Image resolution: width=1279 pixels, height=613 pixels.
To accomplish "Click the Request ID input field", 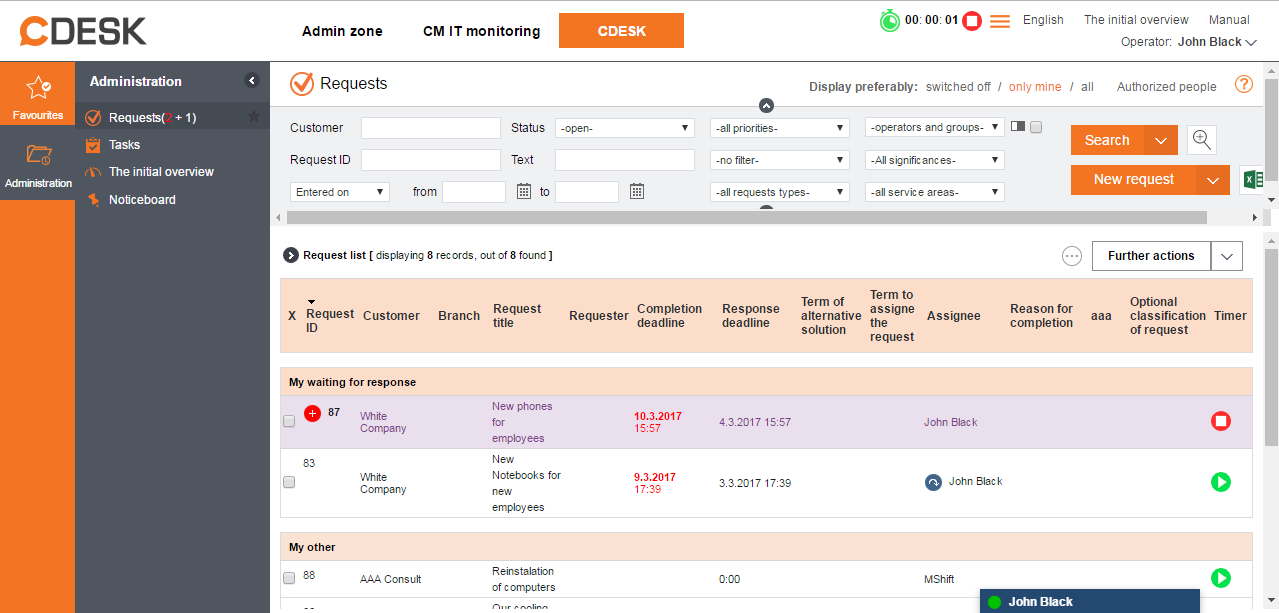I will tap(430, 160).
